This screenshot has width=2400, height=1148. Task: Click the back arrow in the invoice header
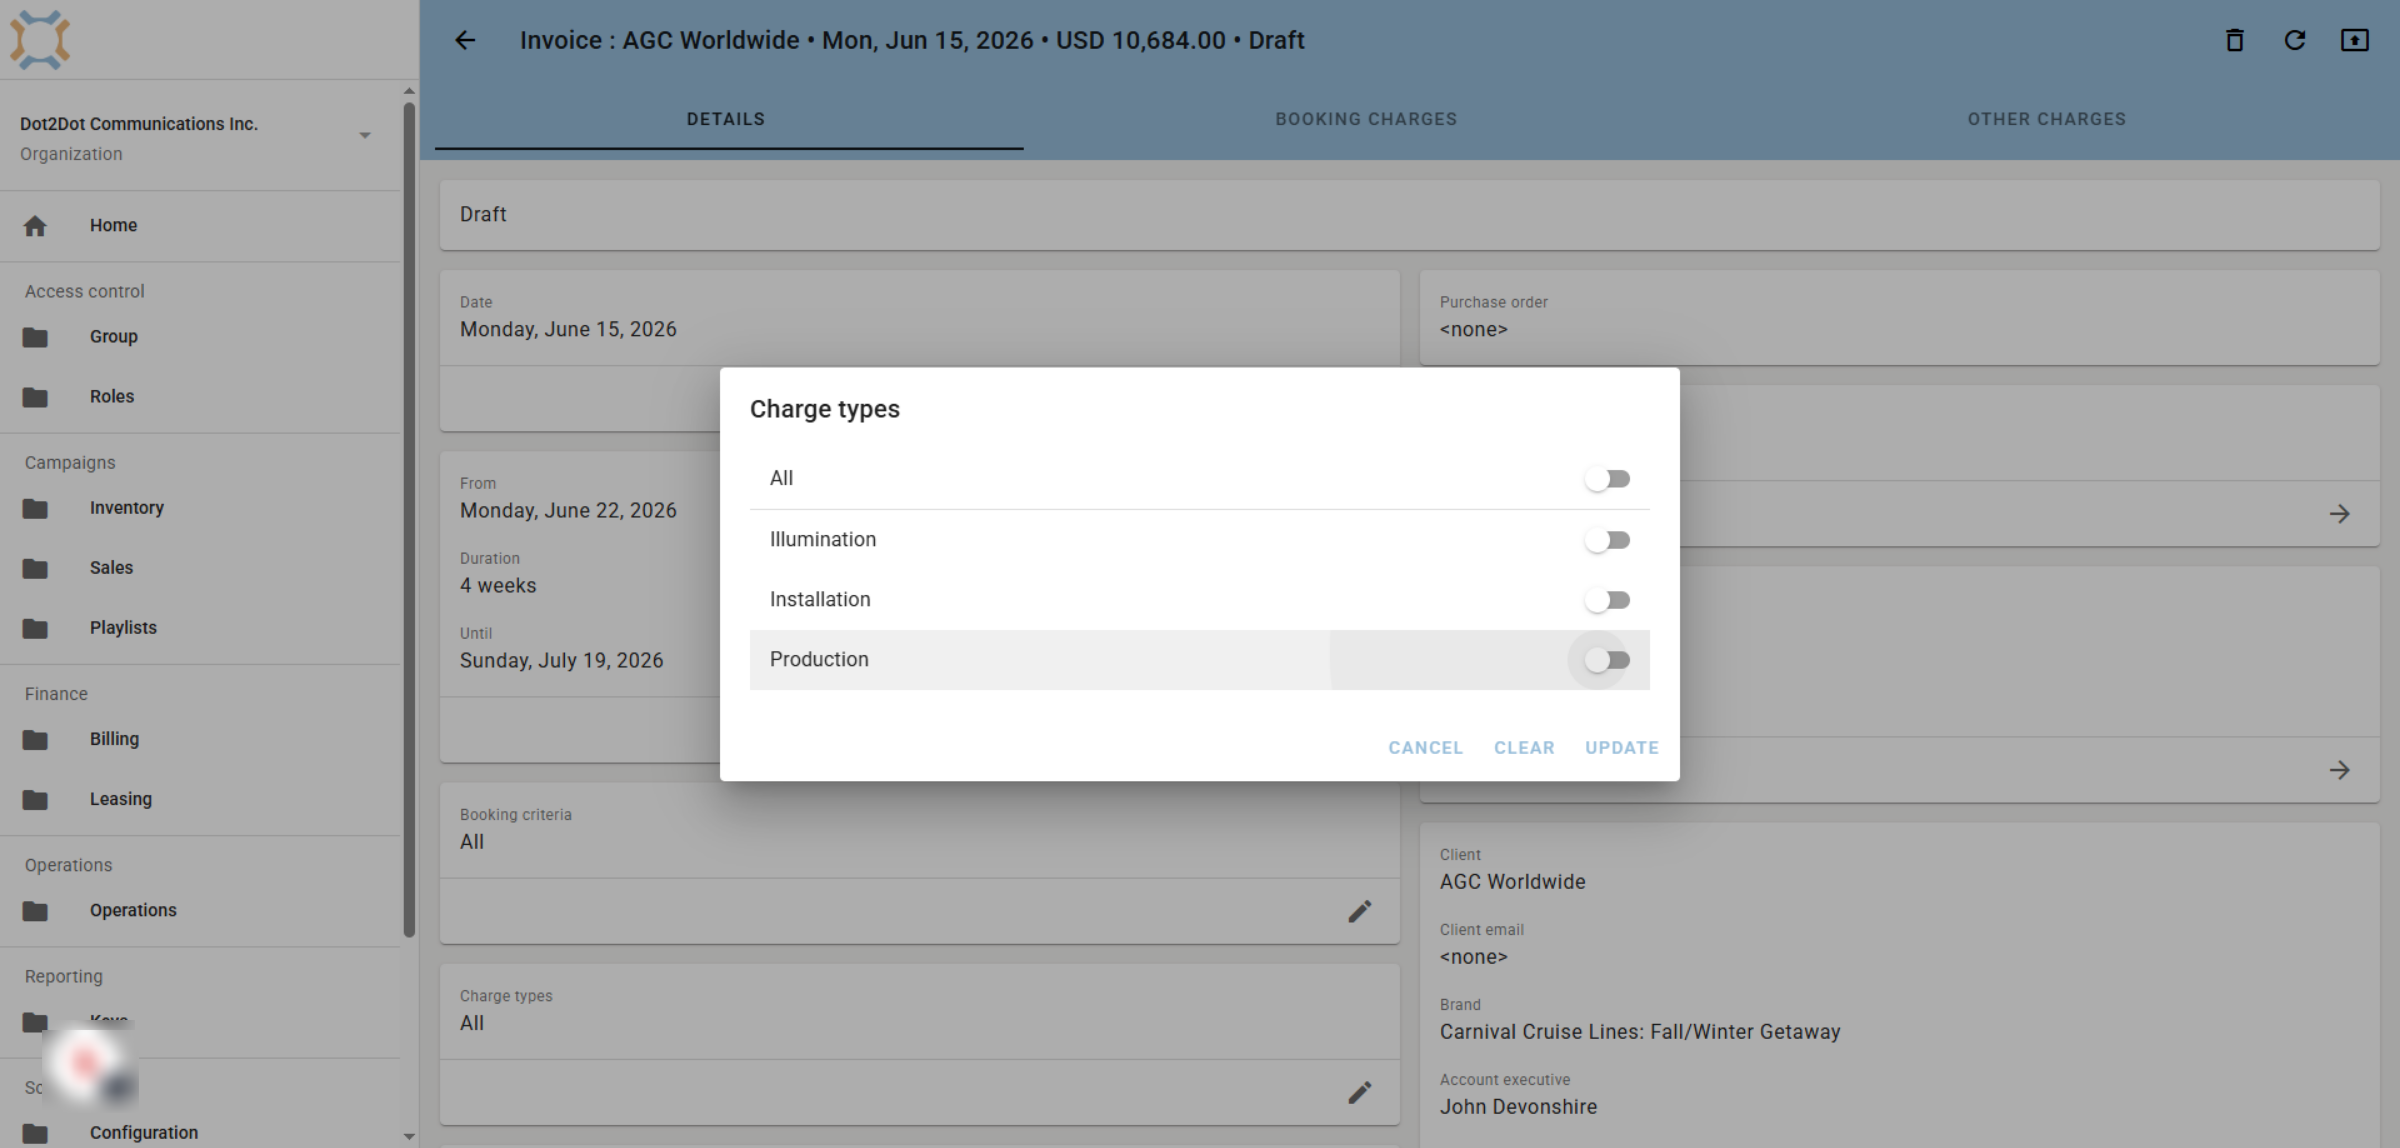(465, 40)
